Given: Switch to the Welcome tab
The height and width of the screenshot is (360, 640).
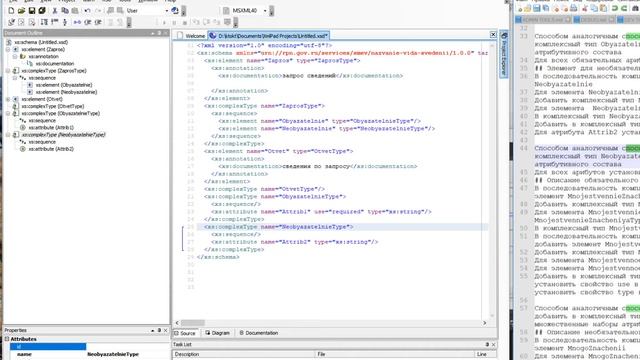Looking at the screenshot, I should [191, 36].
